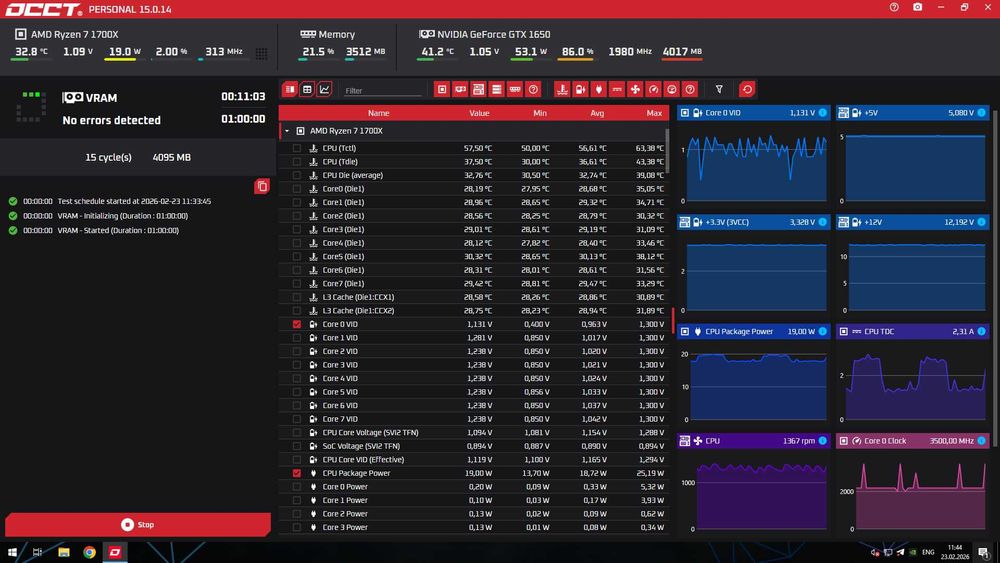The height and width of the screenshot is (563, 1000).
Task: Toggle clock speed sensor type filter
Action: 653,89
